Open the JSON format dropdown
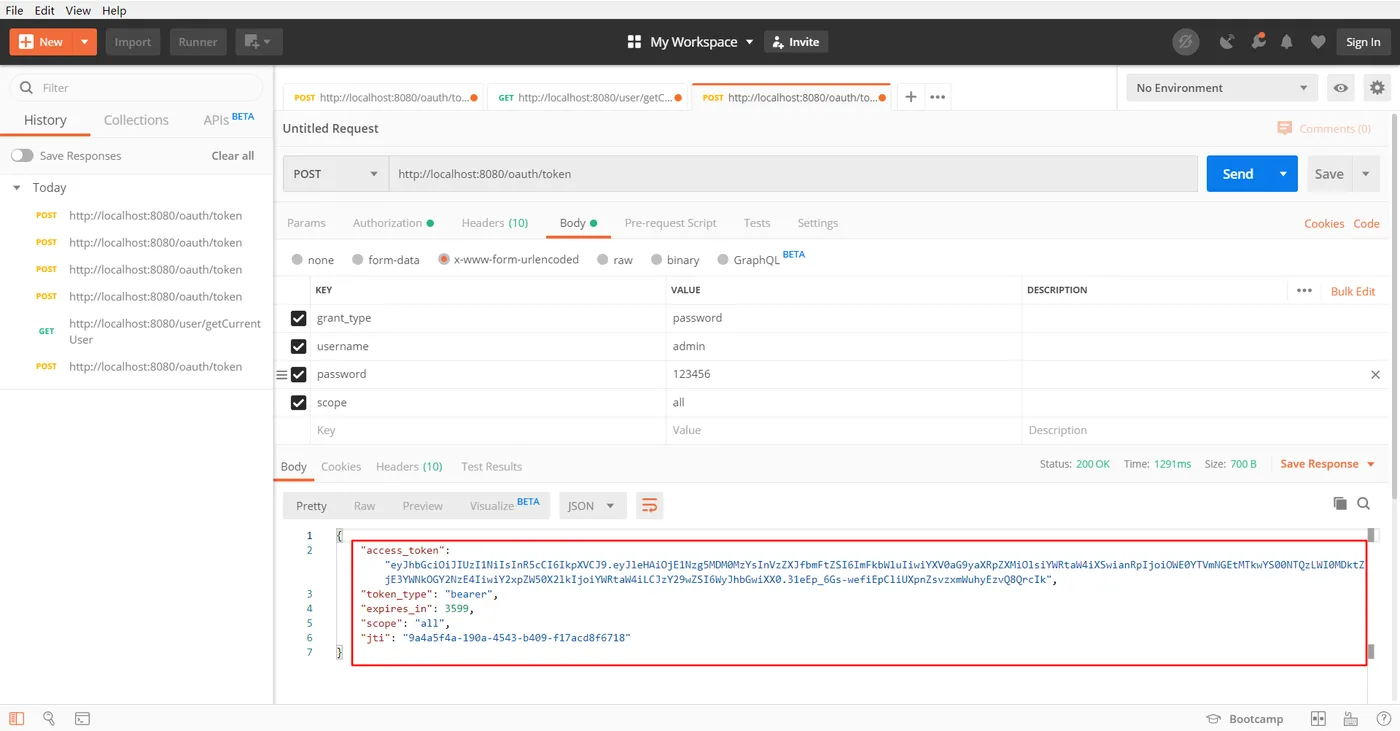1400x731 pixels. (592, 506)
